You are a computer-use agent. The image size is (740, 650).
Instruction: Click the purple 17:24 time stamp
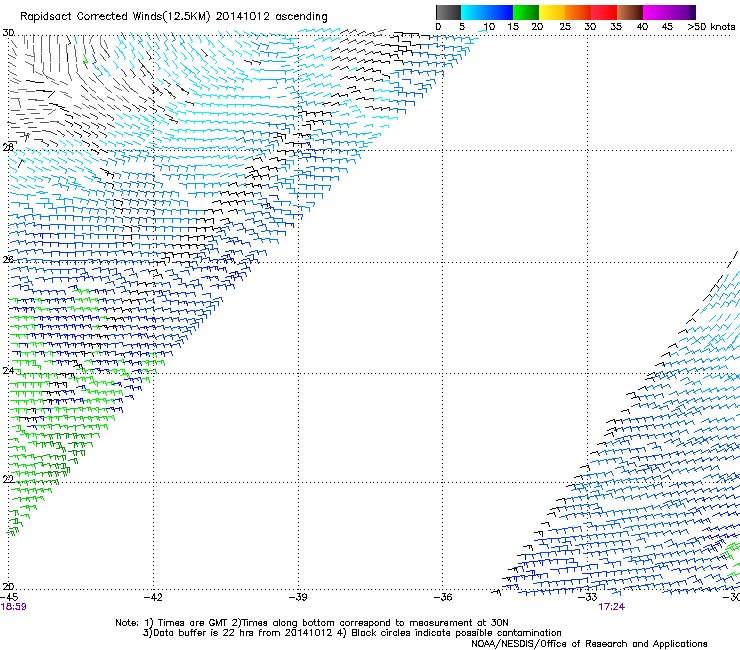(612, 607)
